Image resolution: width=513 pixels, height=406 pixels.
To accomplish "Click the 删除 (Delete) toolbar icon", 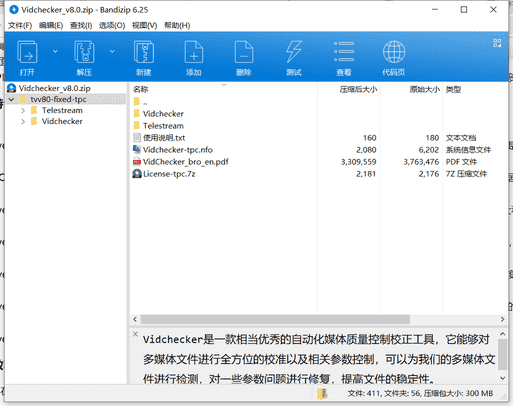I will pyautogui.click(x=244, y=52).
